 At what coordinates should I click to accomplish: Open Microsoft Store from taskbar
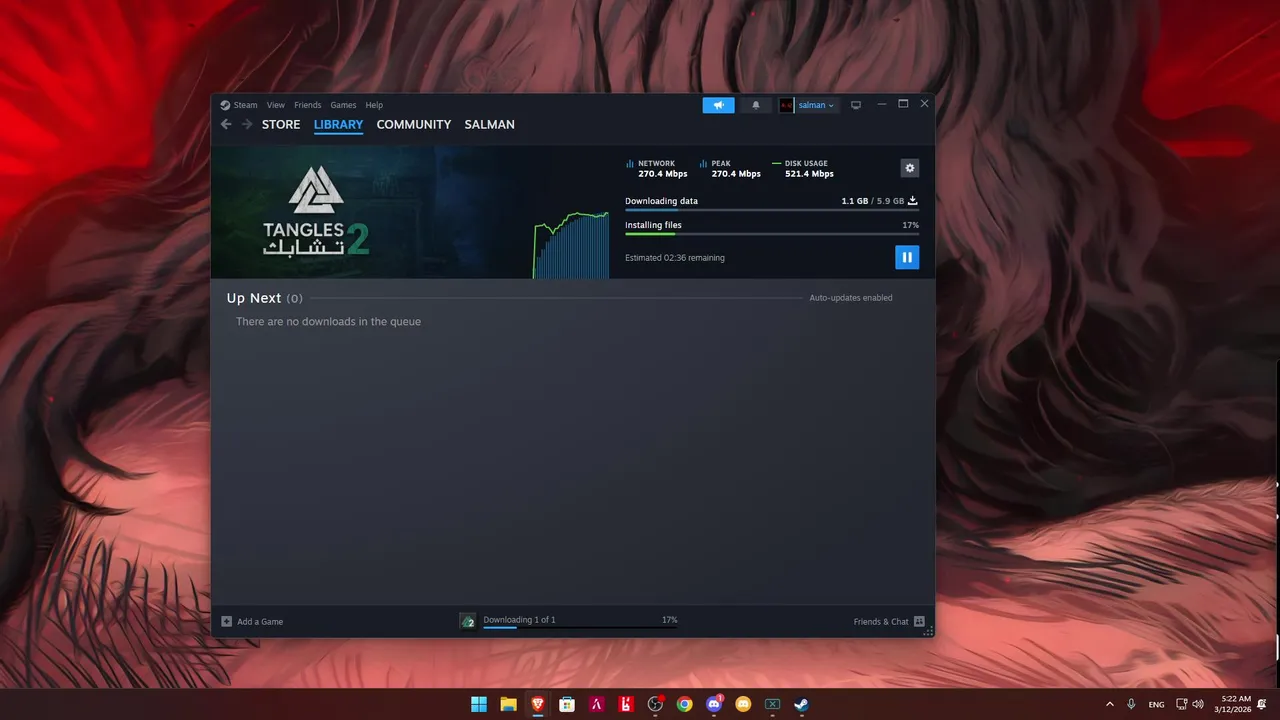(567, 704)
